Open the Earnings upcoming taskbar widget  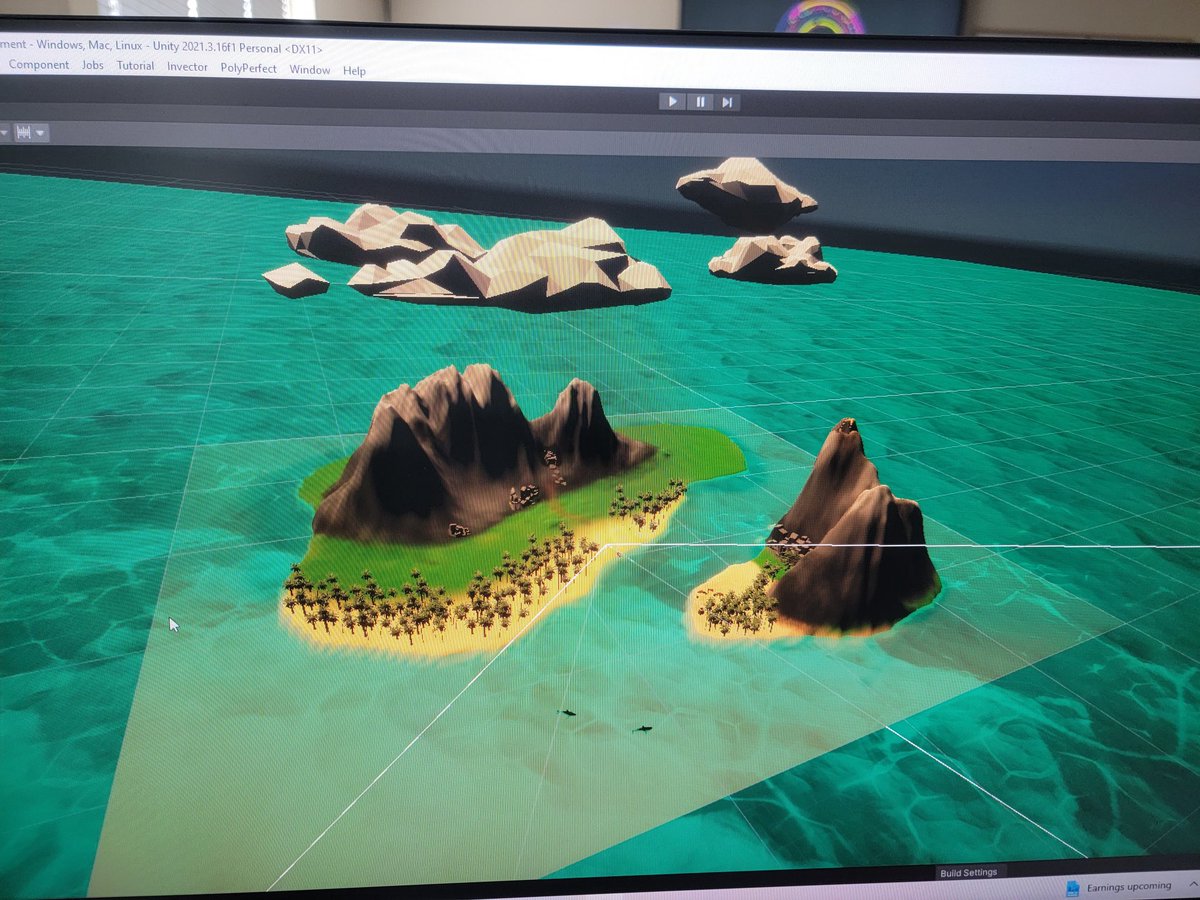click(1120, 887)
